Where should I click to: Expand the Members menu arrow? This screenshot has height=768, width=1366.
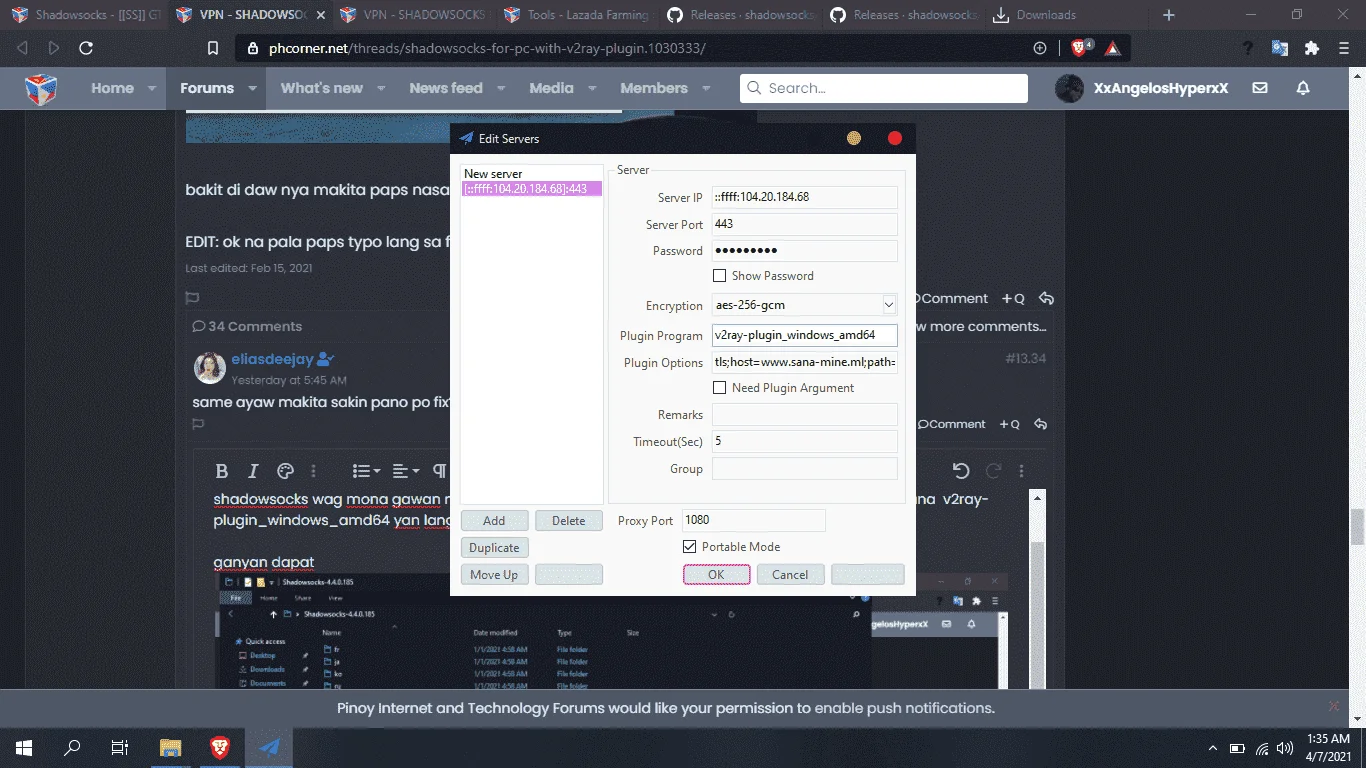pyautogui.click(x=706, y=88)
